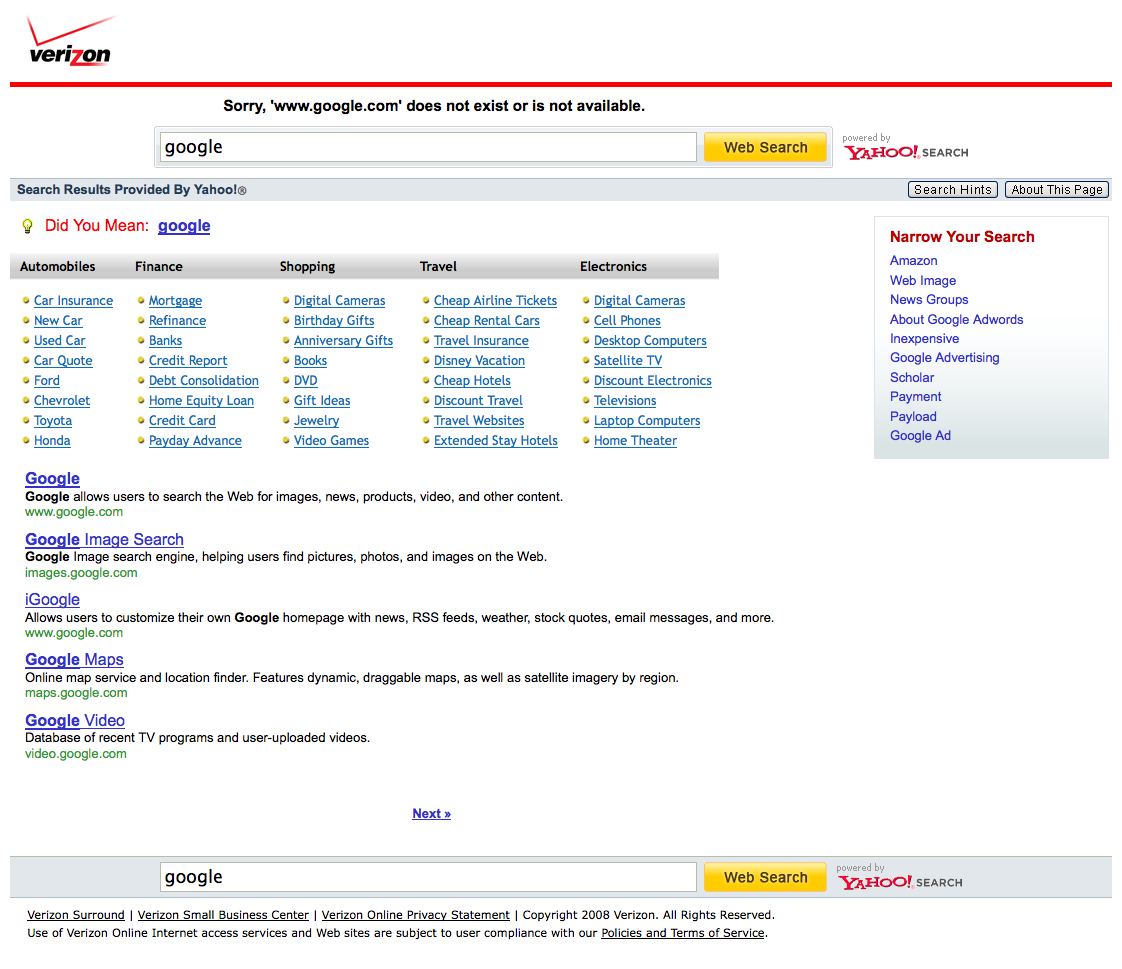The width and height of the screenshot is (1122, 969).
Task: Narrow search to About Google Adwords
Action: [x=956, y=320]
